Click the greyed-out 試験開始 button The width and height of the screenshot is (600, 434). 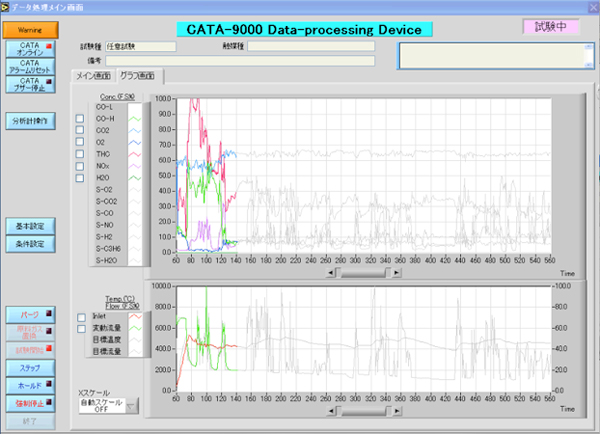click(x=31, y=350)
